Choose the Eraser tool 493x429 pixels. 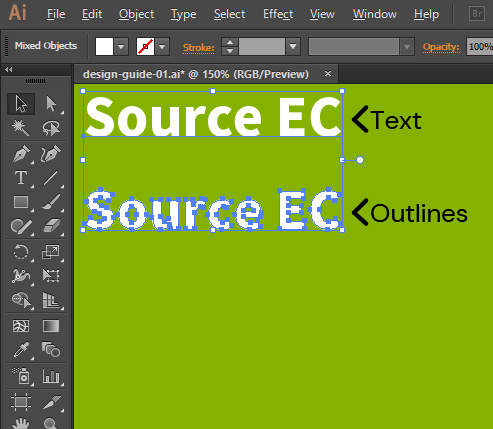click(x=51, y=226)
